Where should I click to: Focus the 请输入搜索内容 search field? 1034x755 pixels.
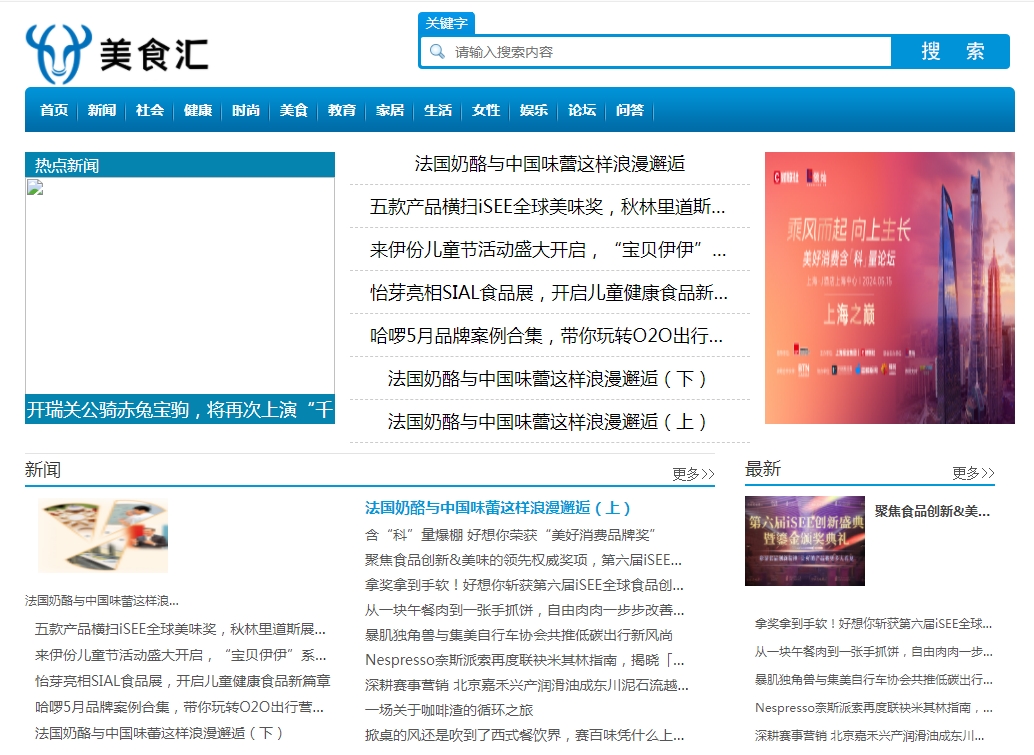(655, 51)
